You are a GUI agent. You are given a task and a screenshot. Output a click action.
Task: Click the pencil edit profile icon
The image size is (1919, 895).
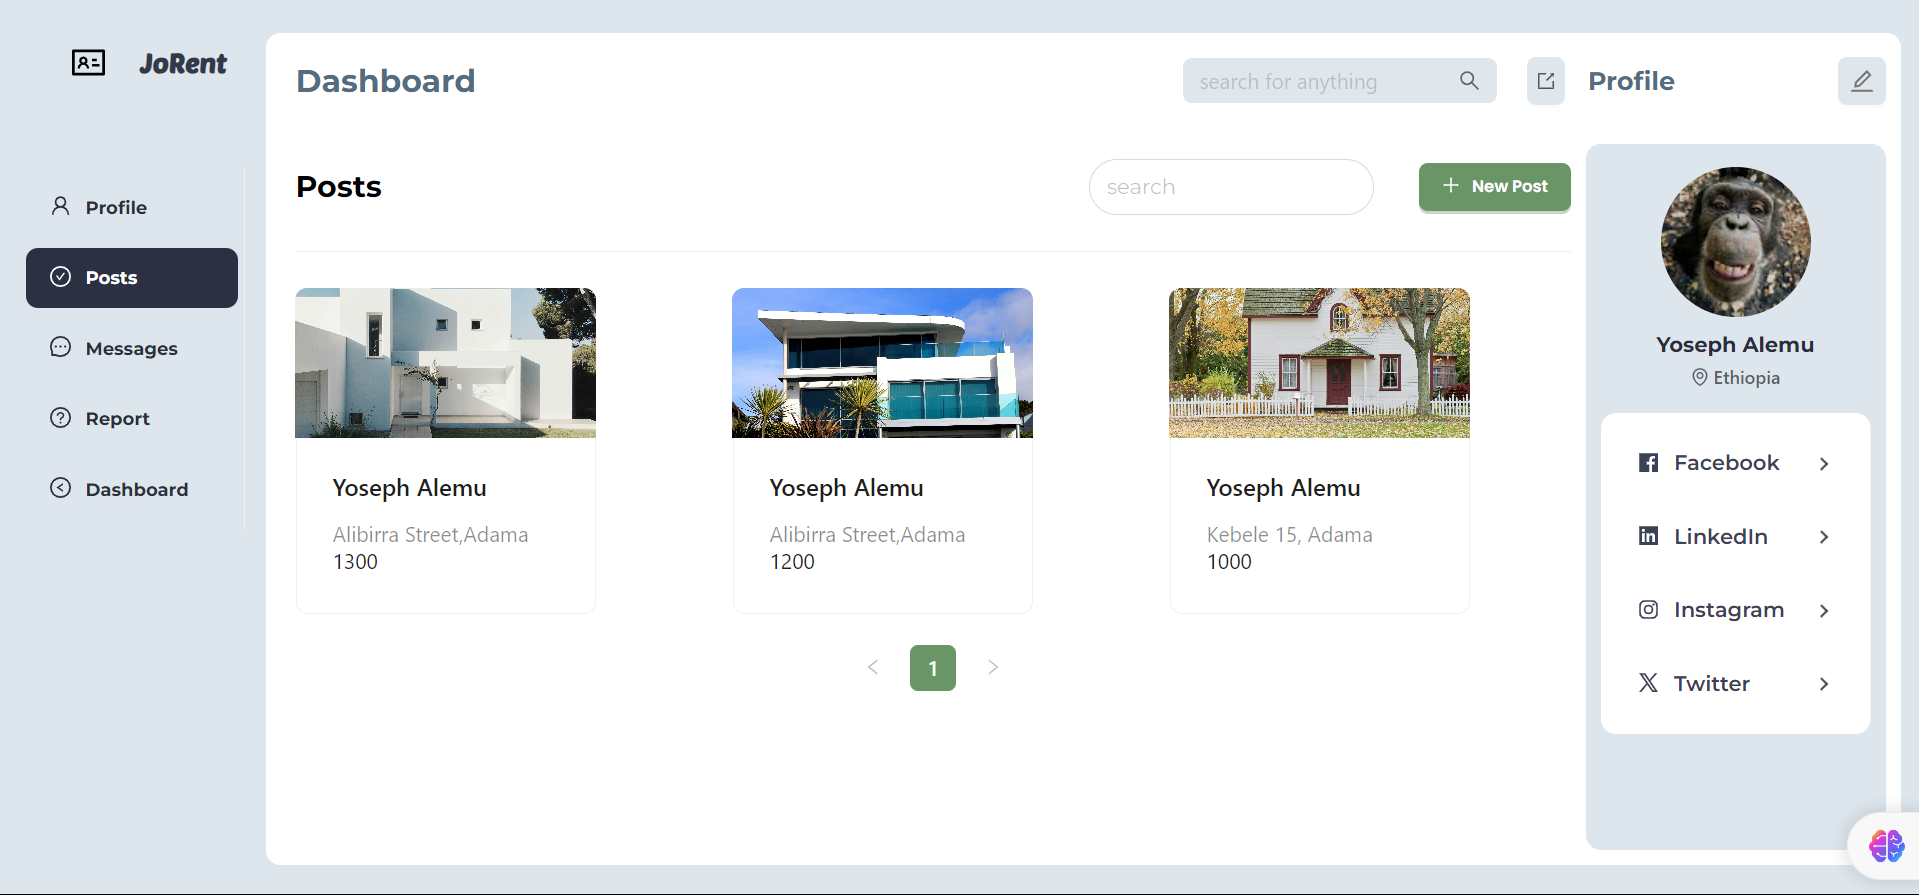[1862, 81]
